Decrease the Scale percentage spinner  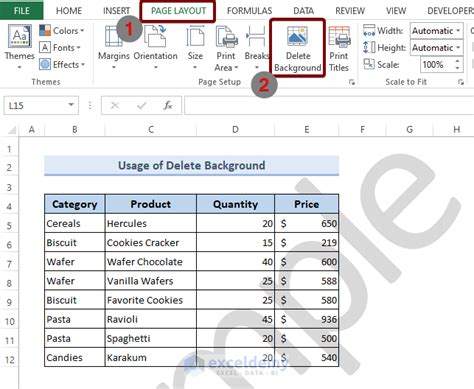(457, 68)
